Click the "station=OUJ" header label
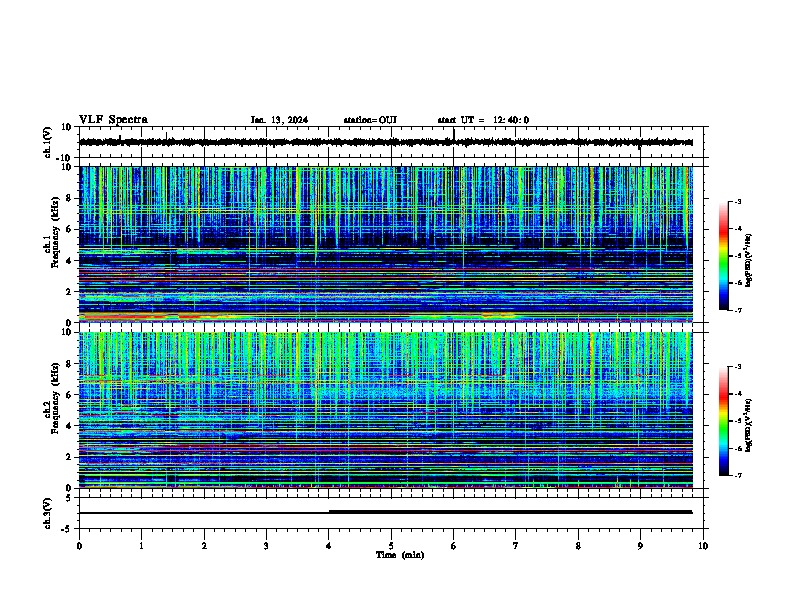The height and width of the screenshot is (612, 792). [x=370, y=120]
